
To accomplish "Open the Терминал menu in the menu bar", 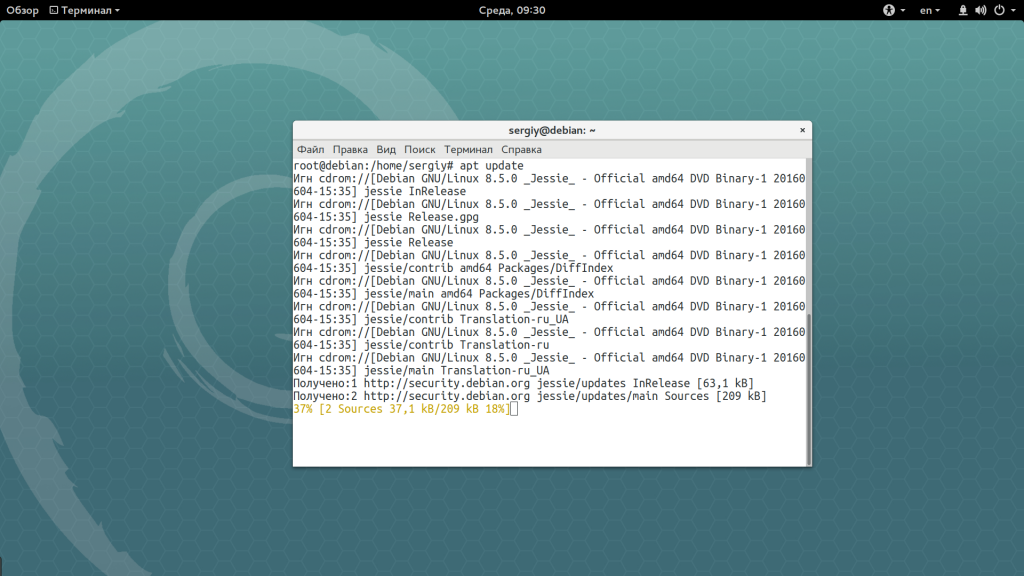I will point(468,149).
